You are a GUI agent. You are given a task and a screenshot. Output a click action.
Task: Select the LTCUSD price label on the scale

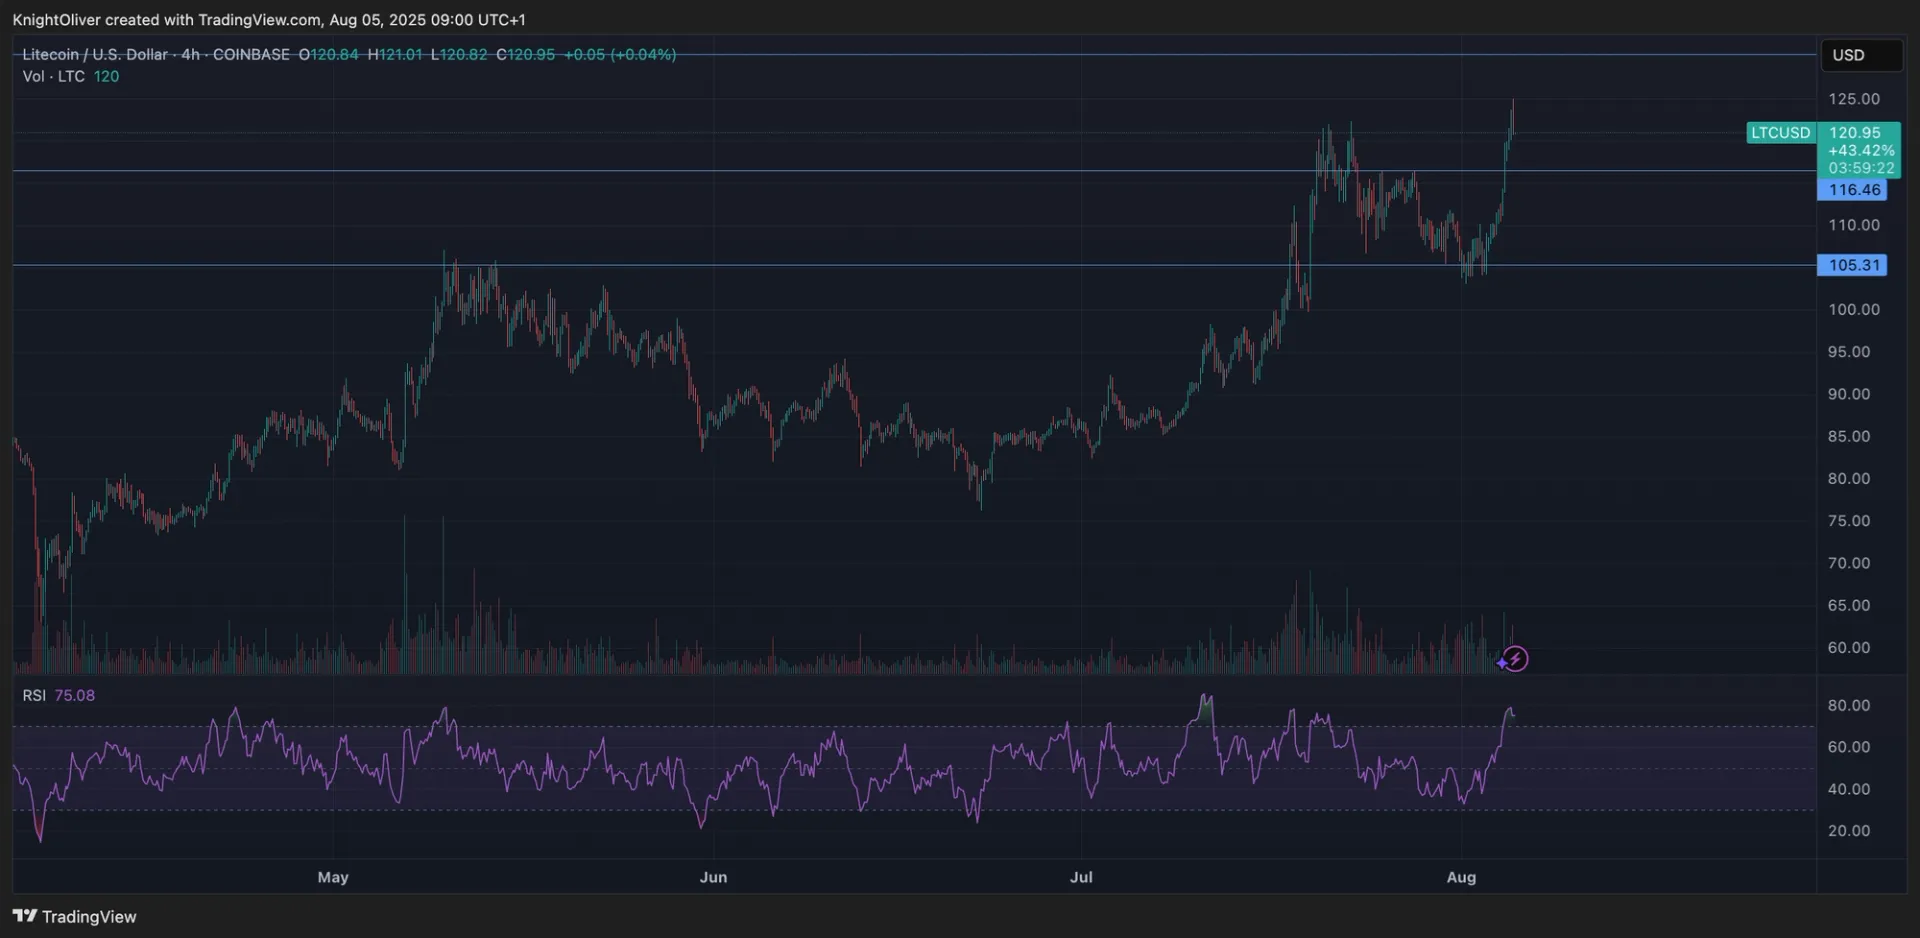[1780, 132]
